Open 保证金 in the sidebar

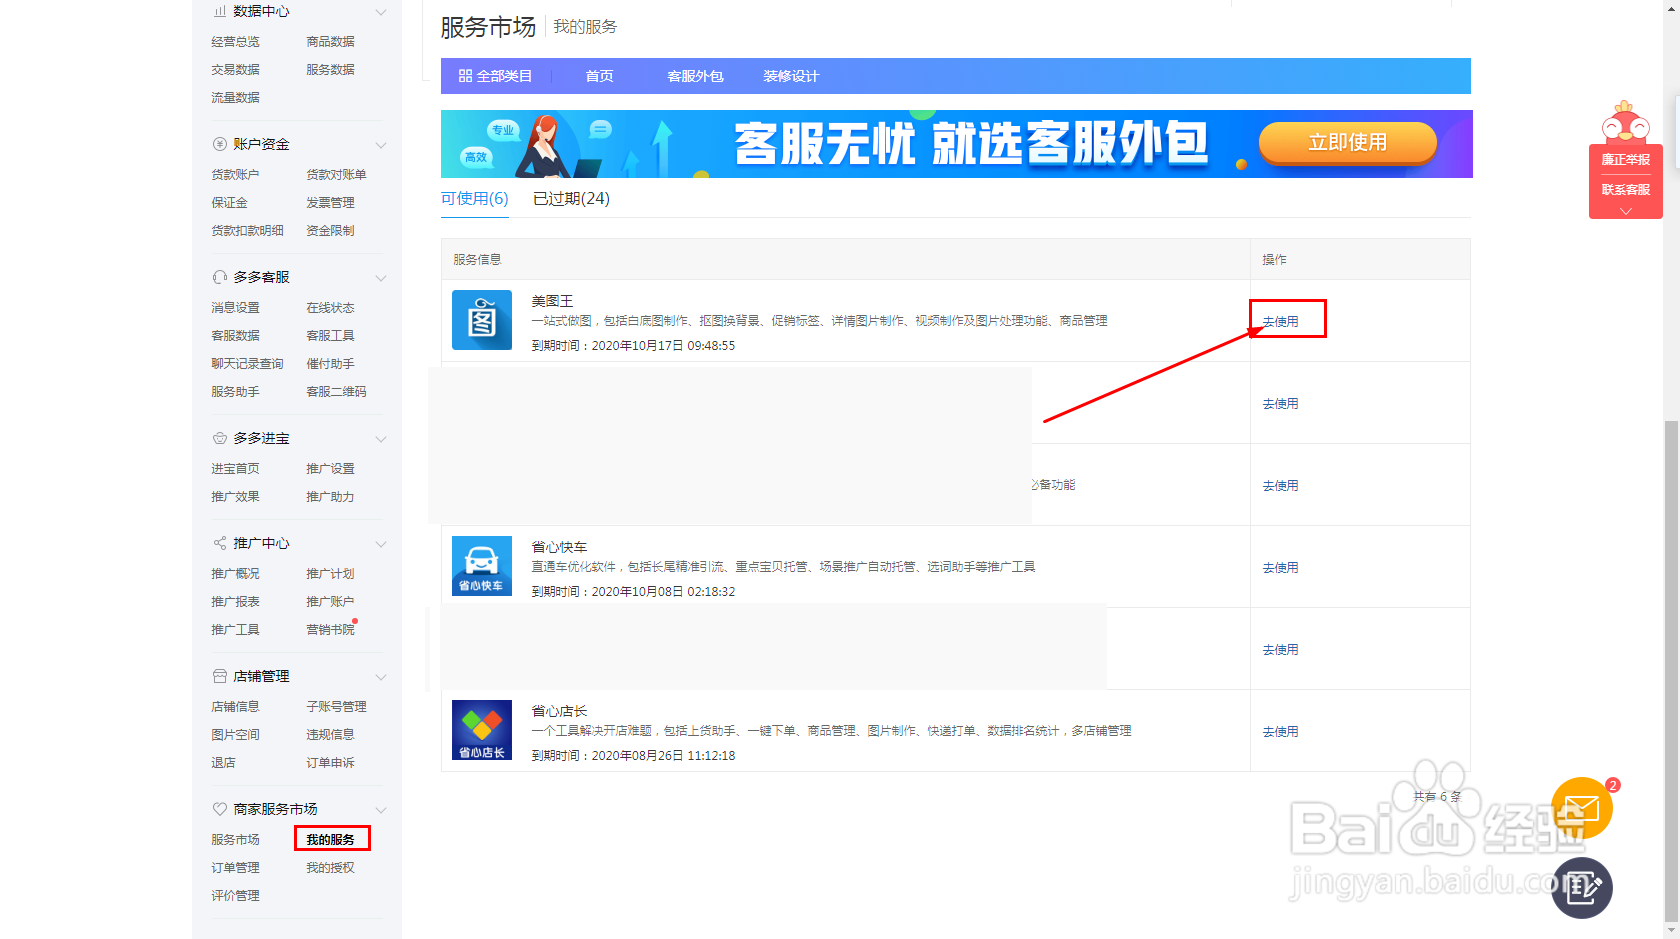(x=229, y=202)
